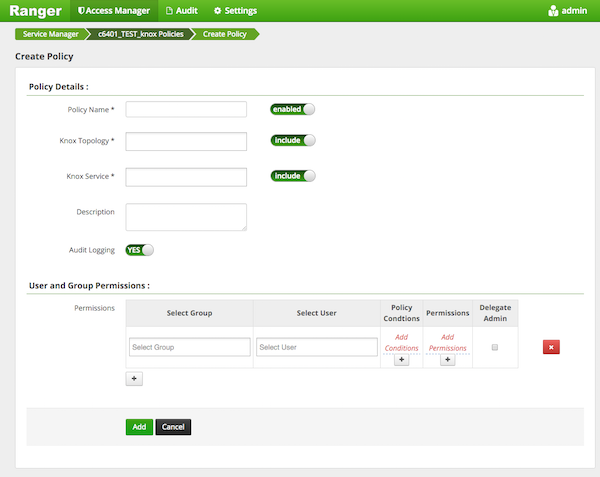The image size is (600, 477).
Task: Turn off Audit Logging switch
Action: click(139, 250)
